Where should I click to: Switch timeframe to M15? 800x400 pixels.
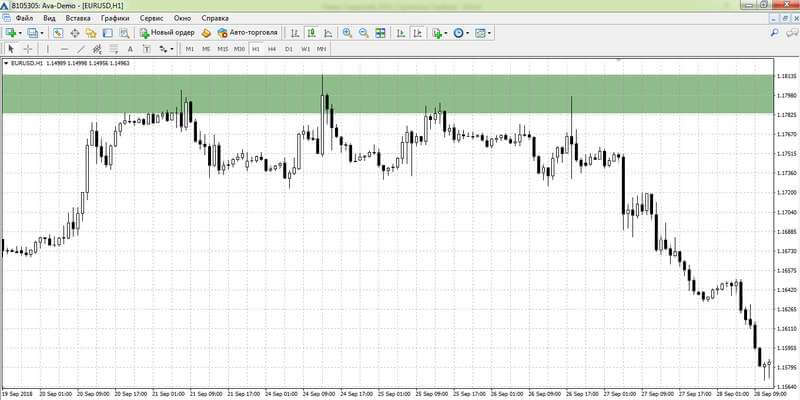(222, 49)
